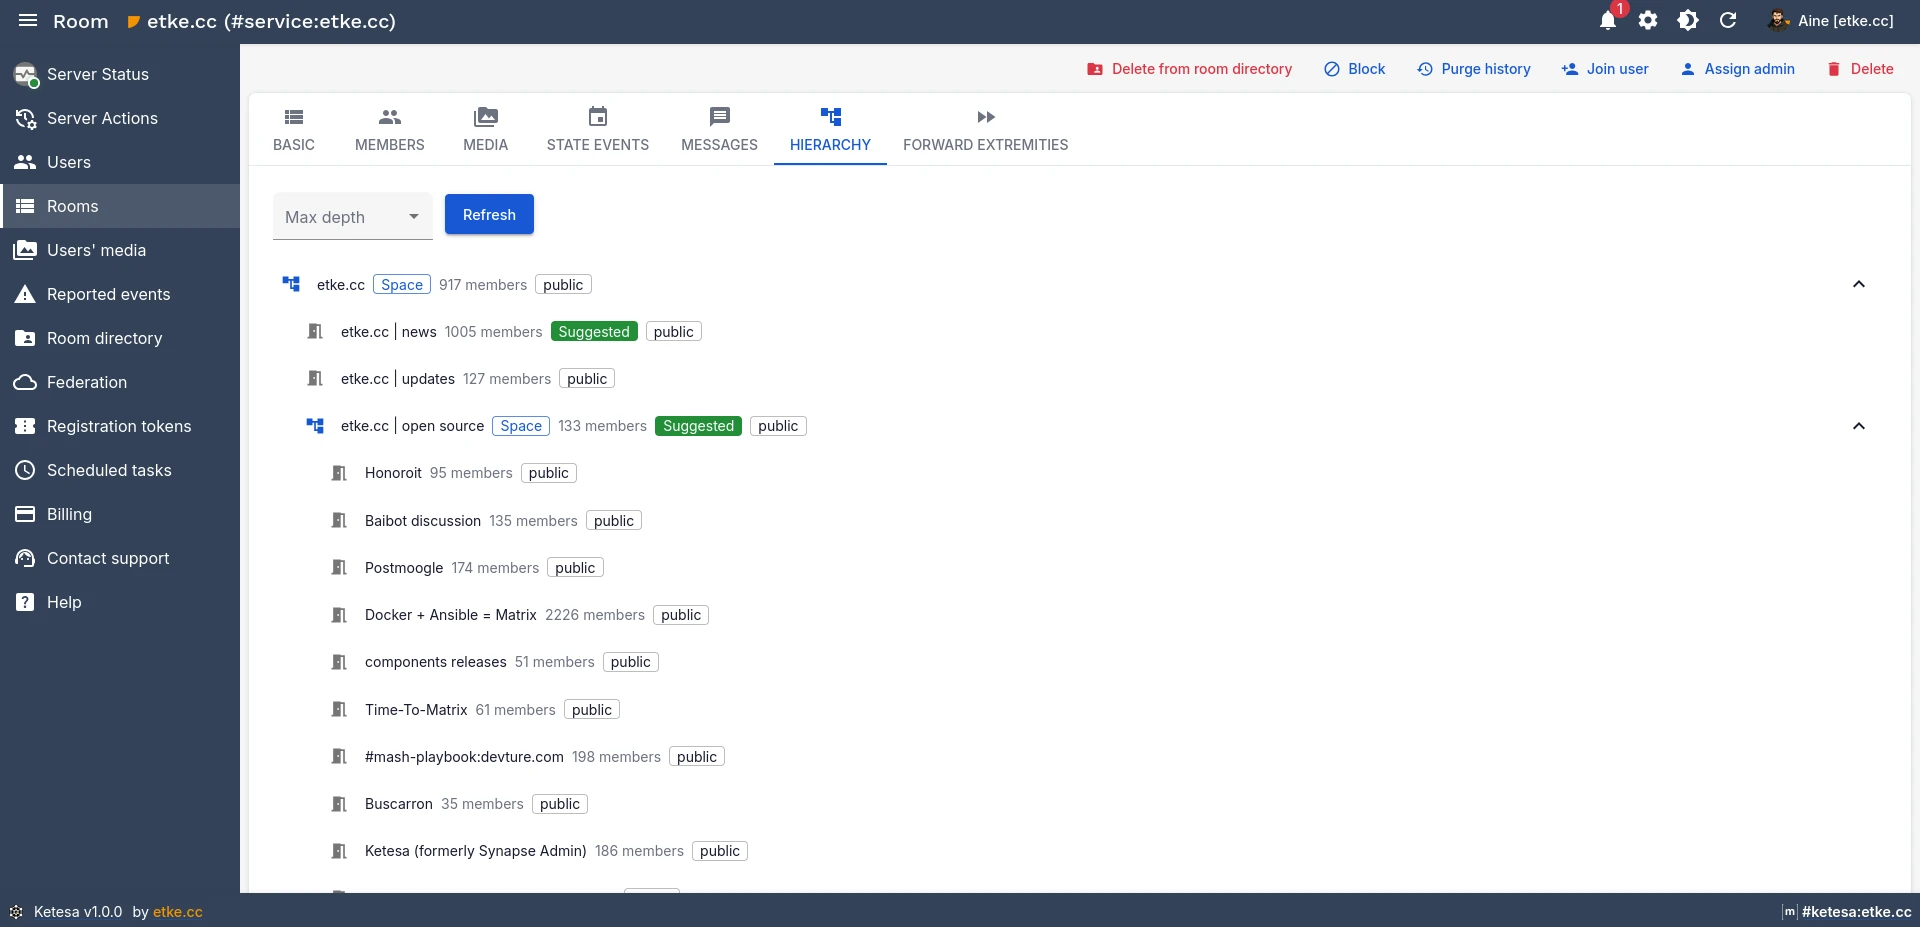The width and height of the screenshot is (1920, 927).
Task: Go to Federation in the sidebar
Action: 86,382
